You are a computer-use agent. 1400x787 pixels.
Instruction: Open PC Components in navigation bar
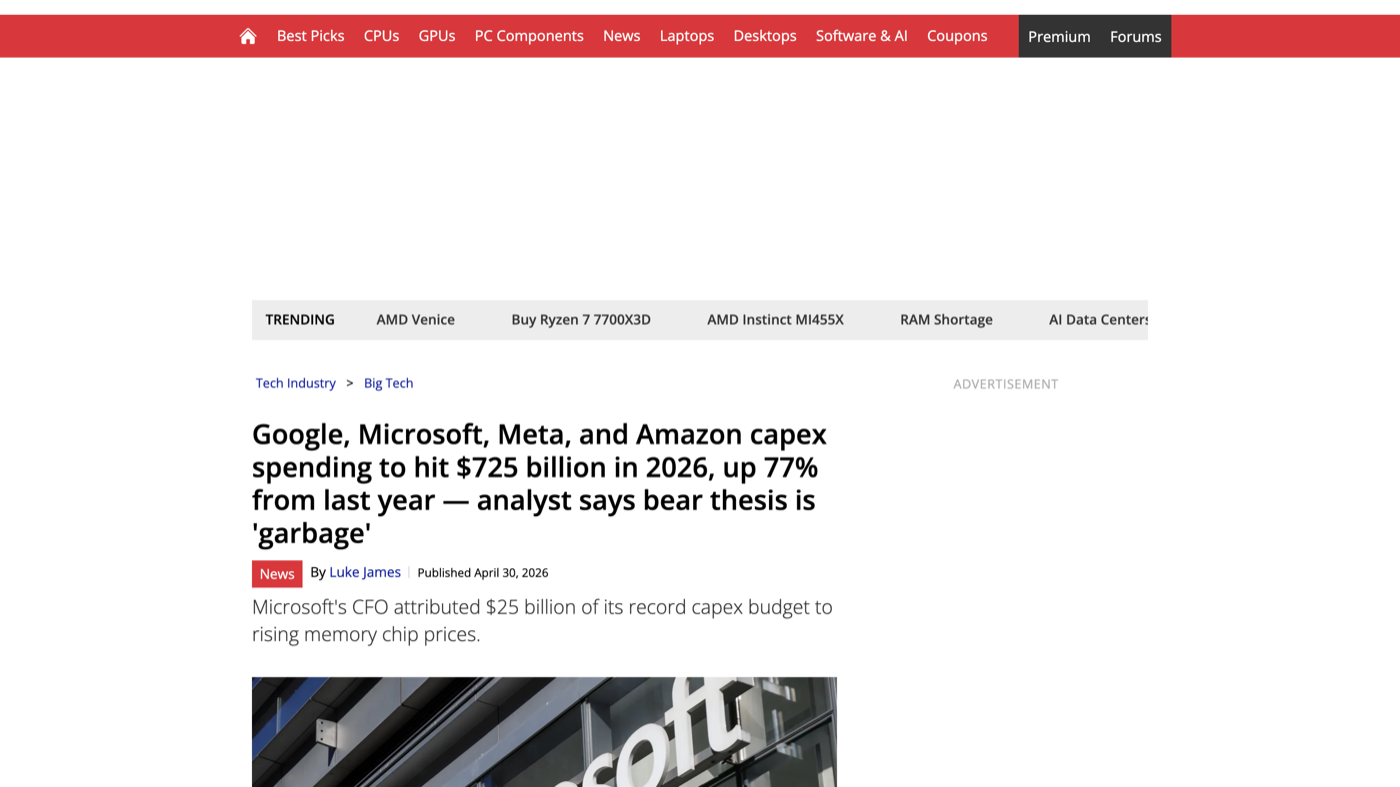coord(529,36)
